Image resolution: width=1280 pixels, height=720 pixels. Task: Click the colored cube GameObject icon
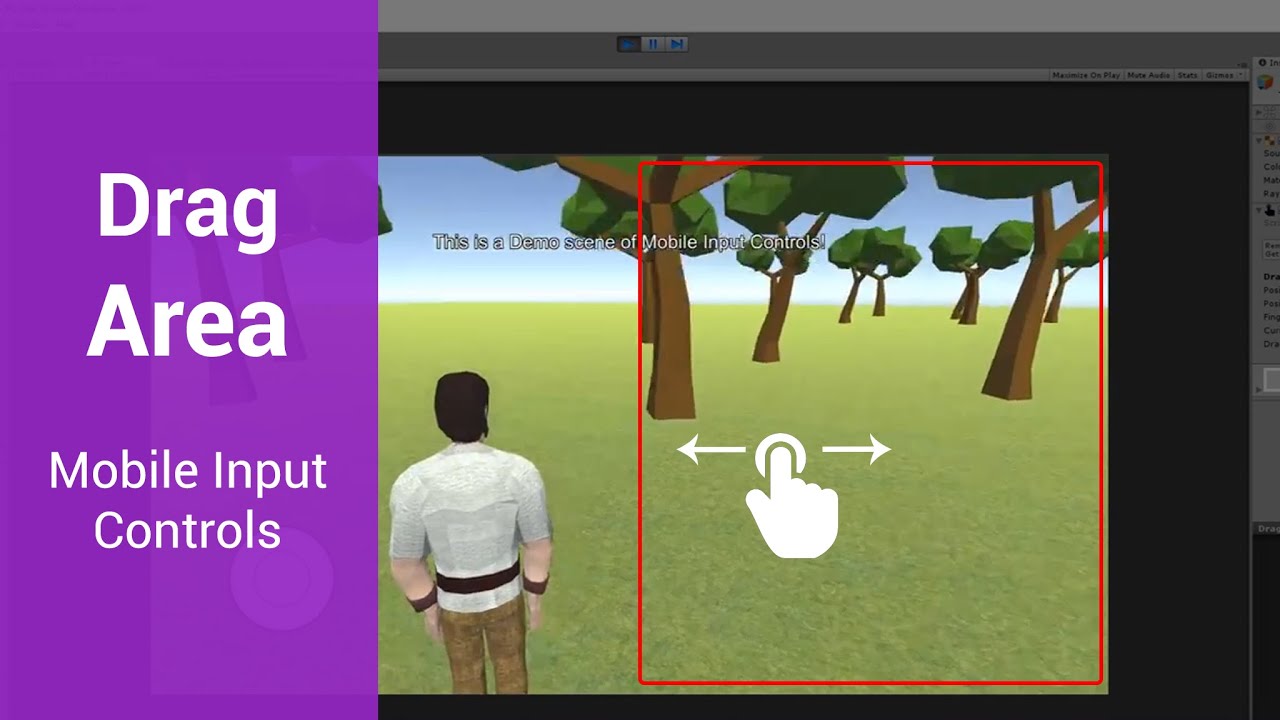point(1265,83)
